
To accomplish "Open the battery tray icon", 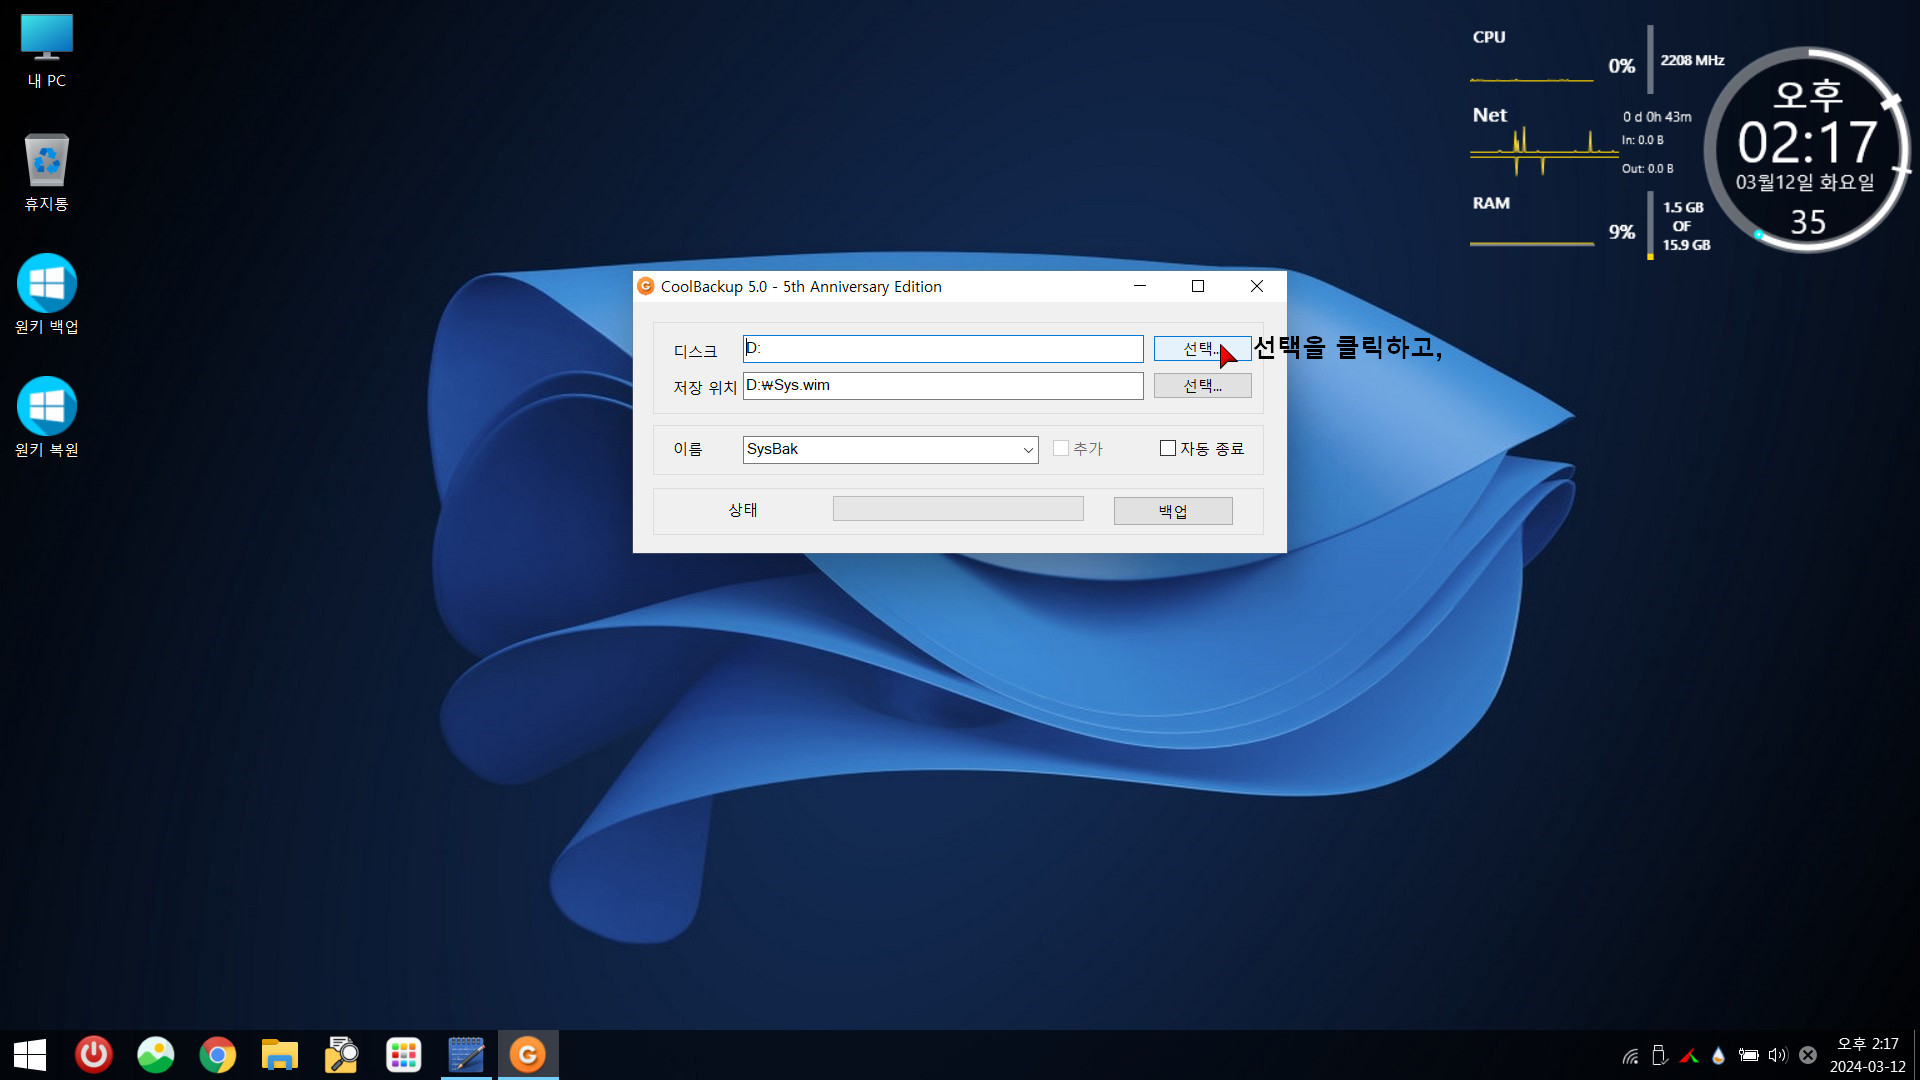I will (1748, 1055).
